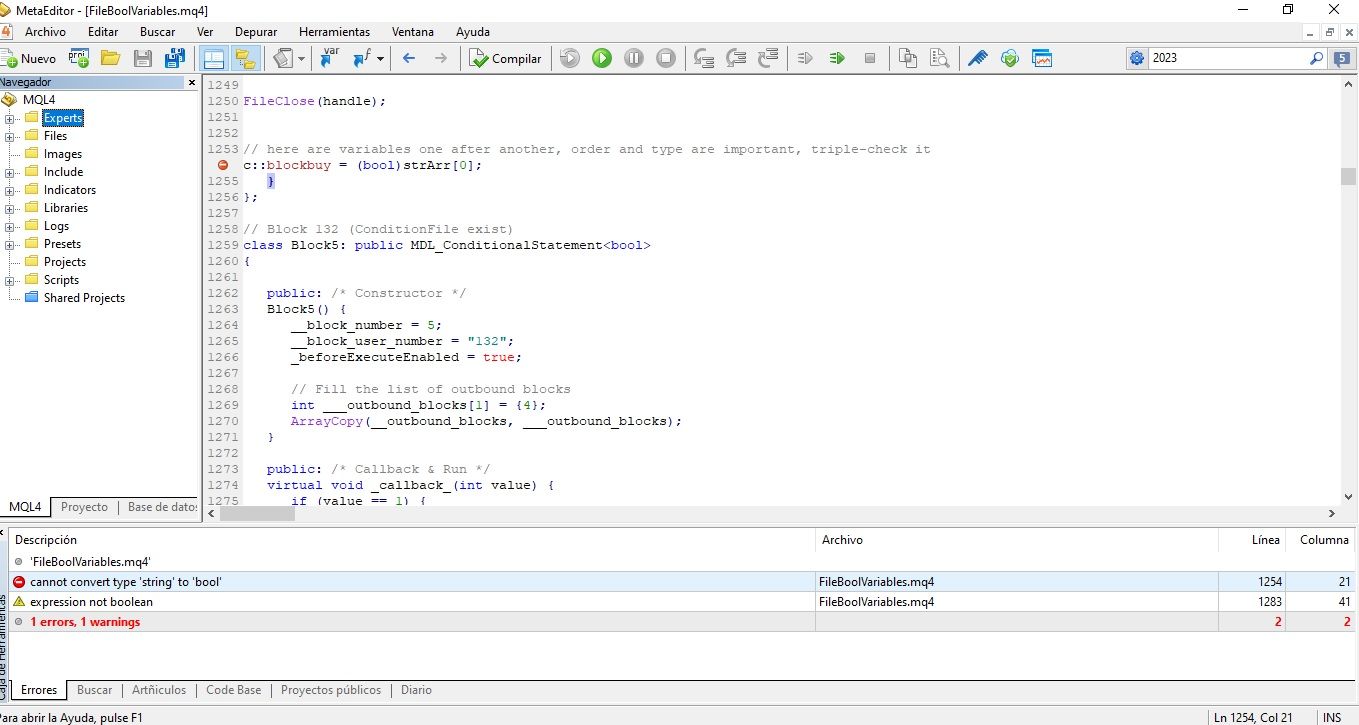
Task: Expand the Experts folder in Navigator
Action: click(10, 118)
